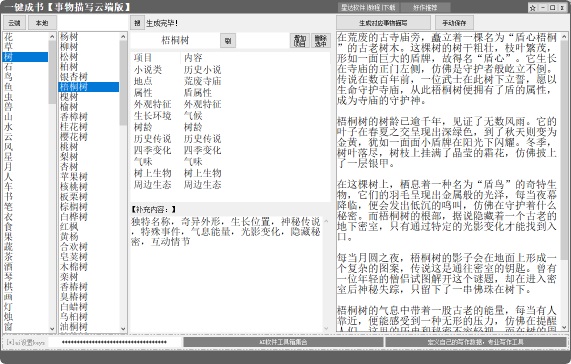Click the ai设置keys label
The image size is (571, 364).
[x=26, y=342]
